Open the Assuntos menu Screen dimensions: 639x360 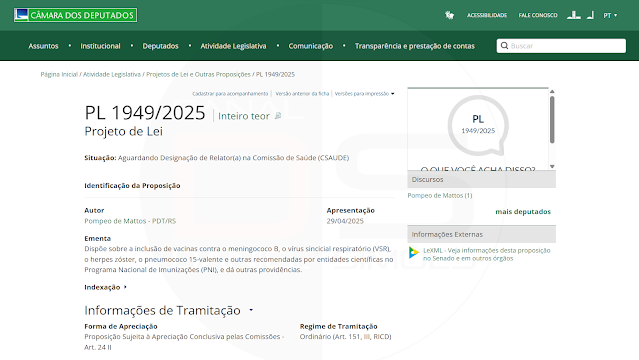click(43, 46)
